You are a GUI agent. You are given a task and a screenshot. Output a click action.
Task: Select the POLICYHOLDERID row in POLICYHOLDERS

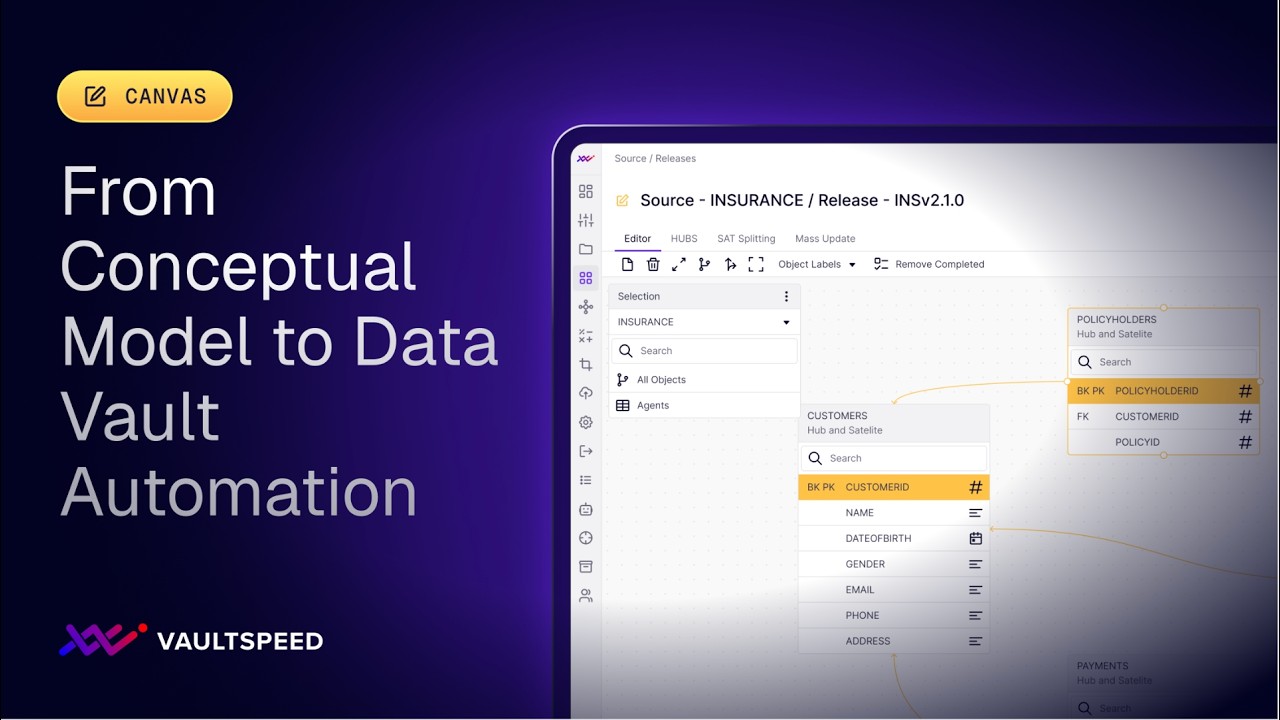tap(1164, 391)
